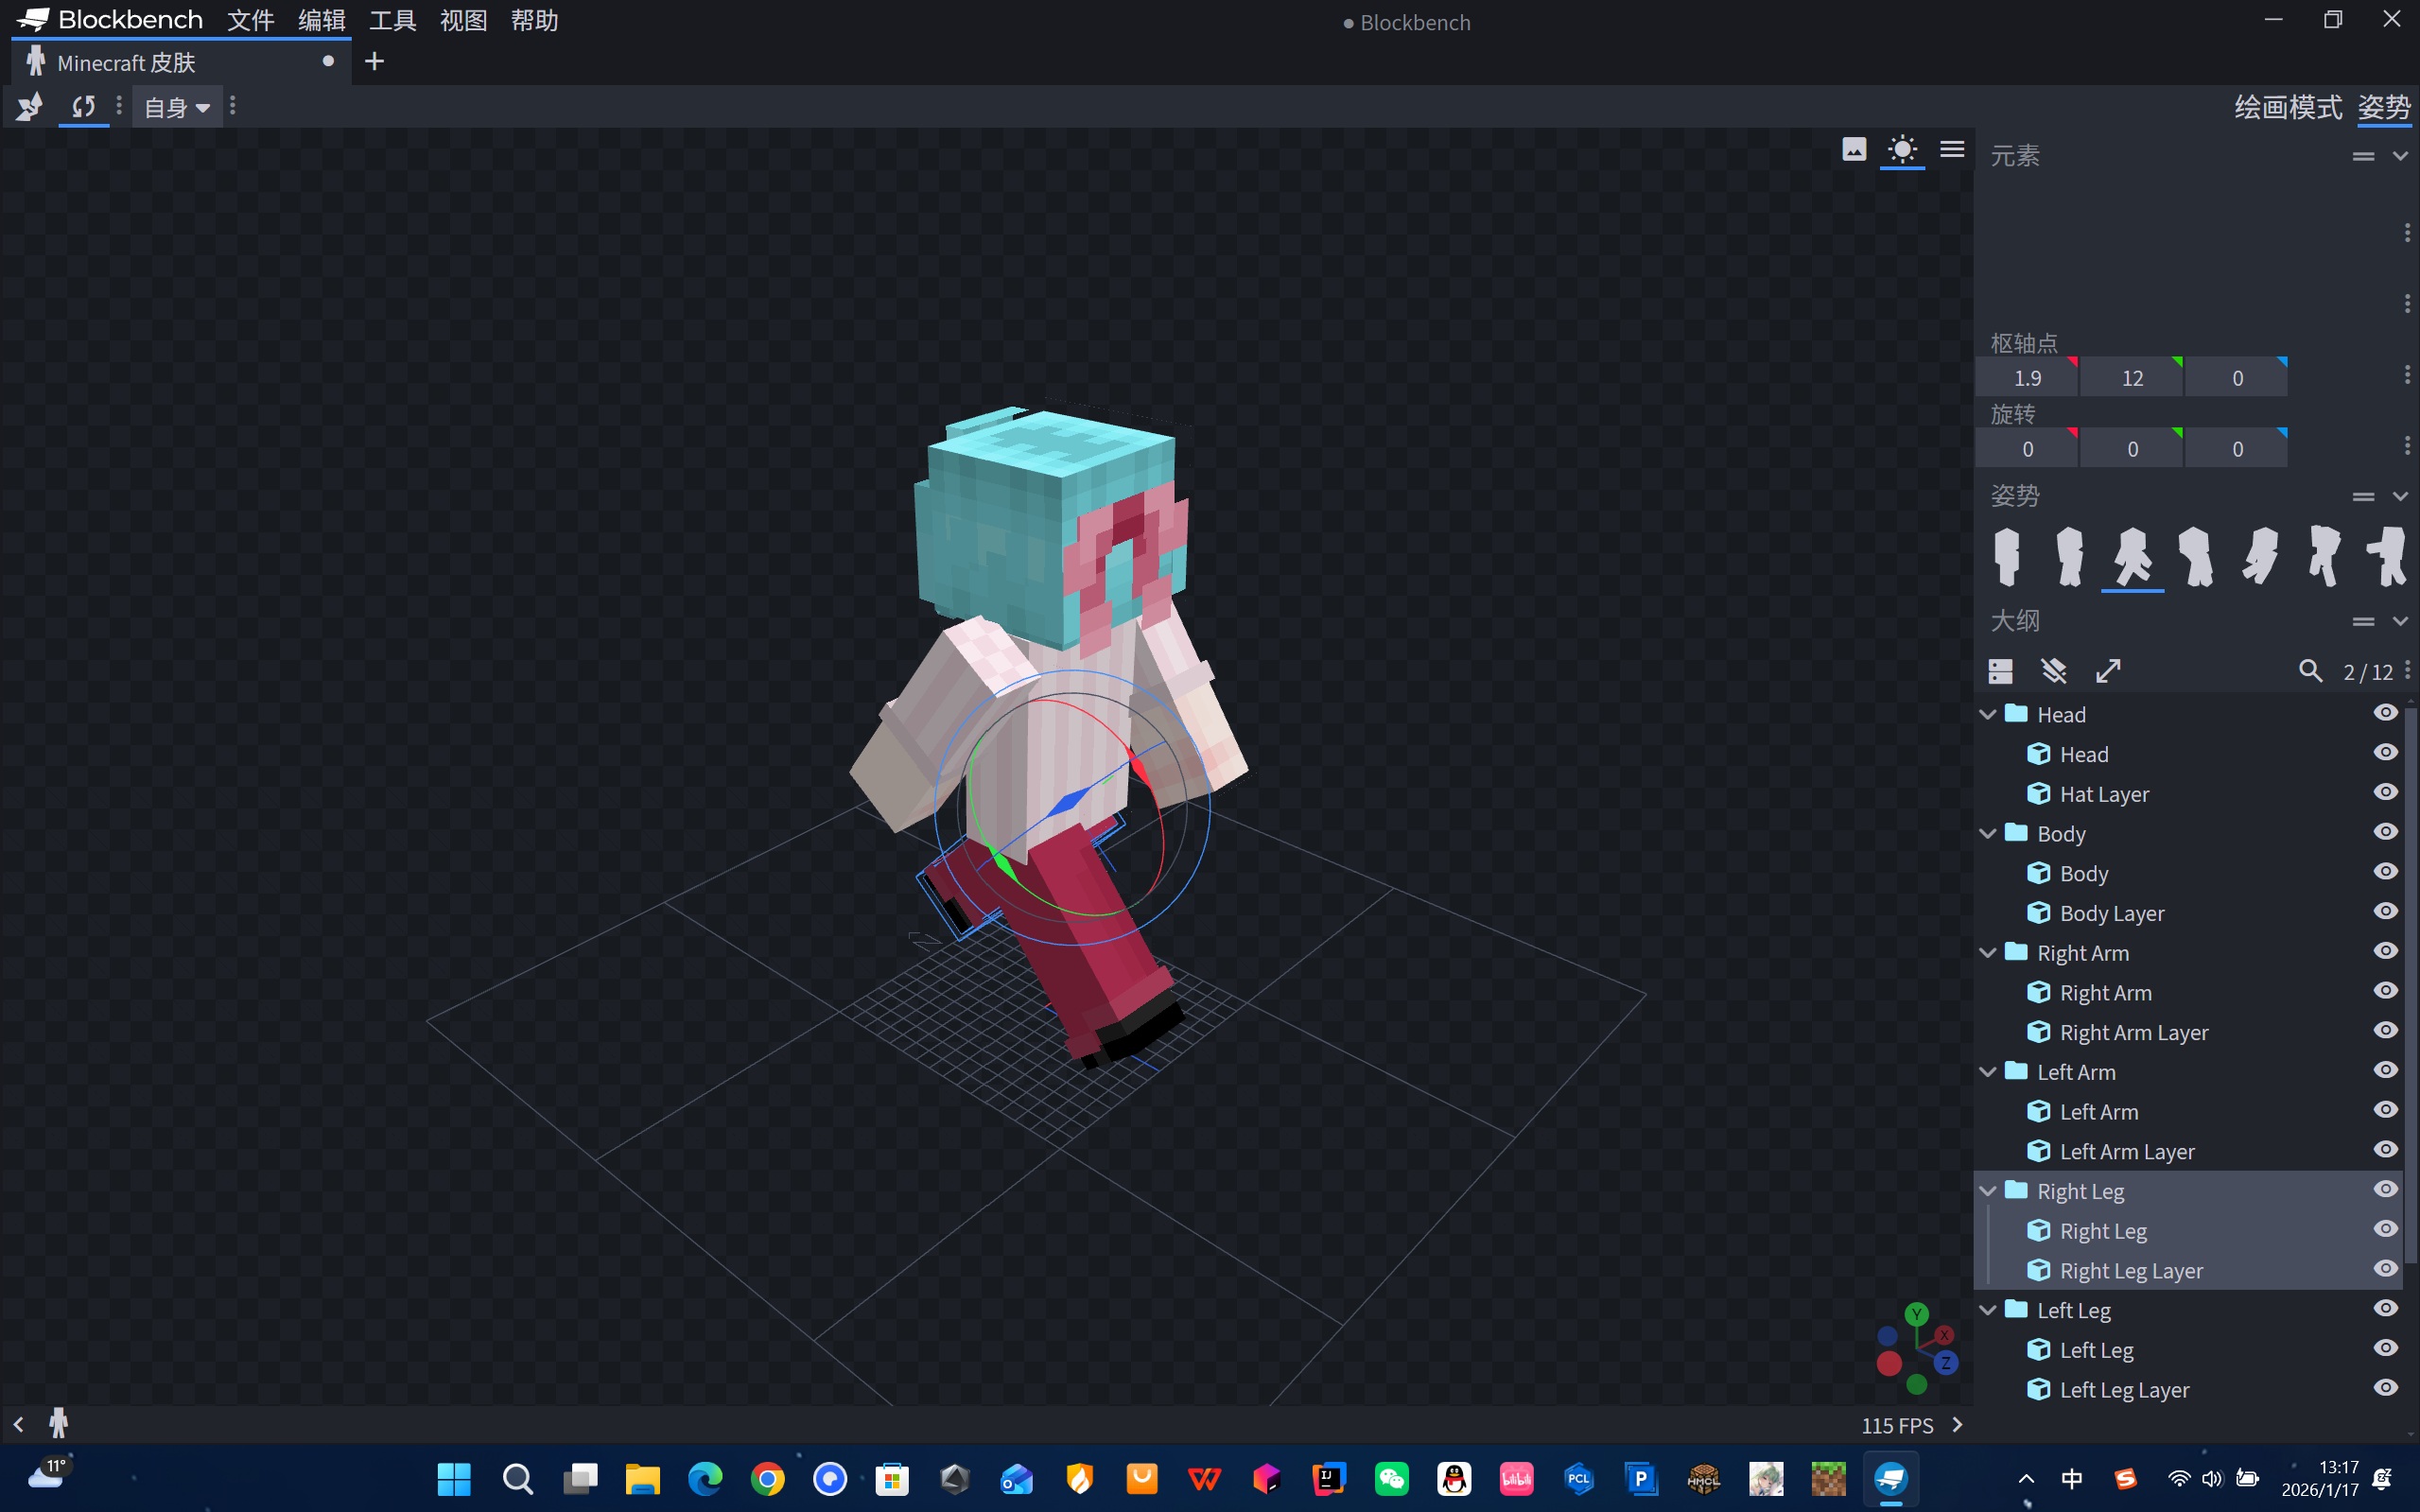Viewport: 2420px width, 1512px height.
Task: Hide the Left Leg group
Action: [2385, 1309]
